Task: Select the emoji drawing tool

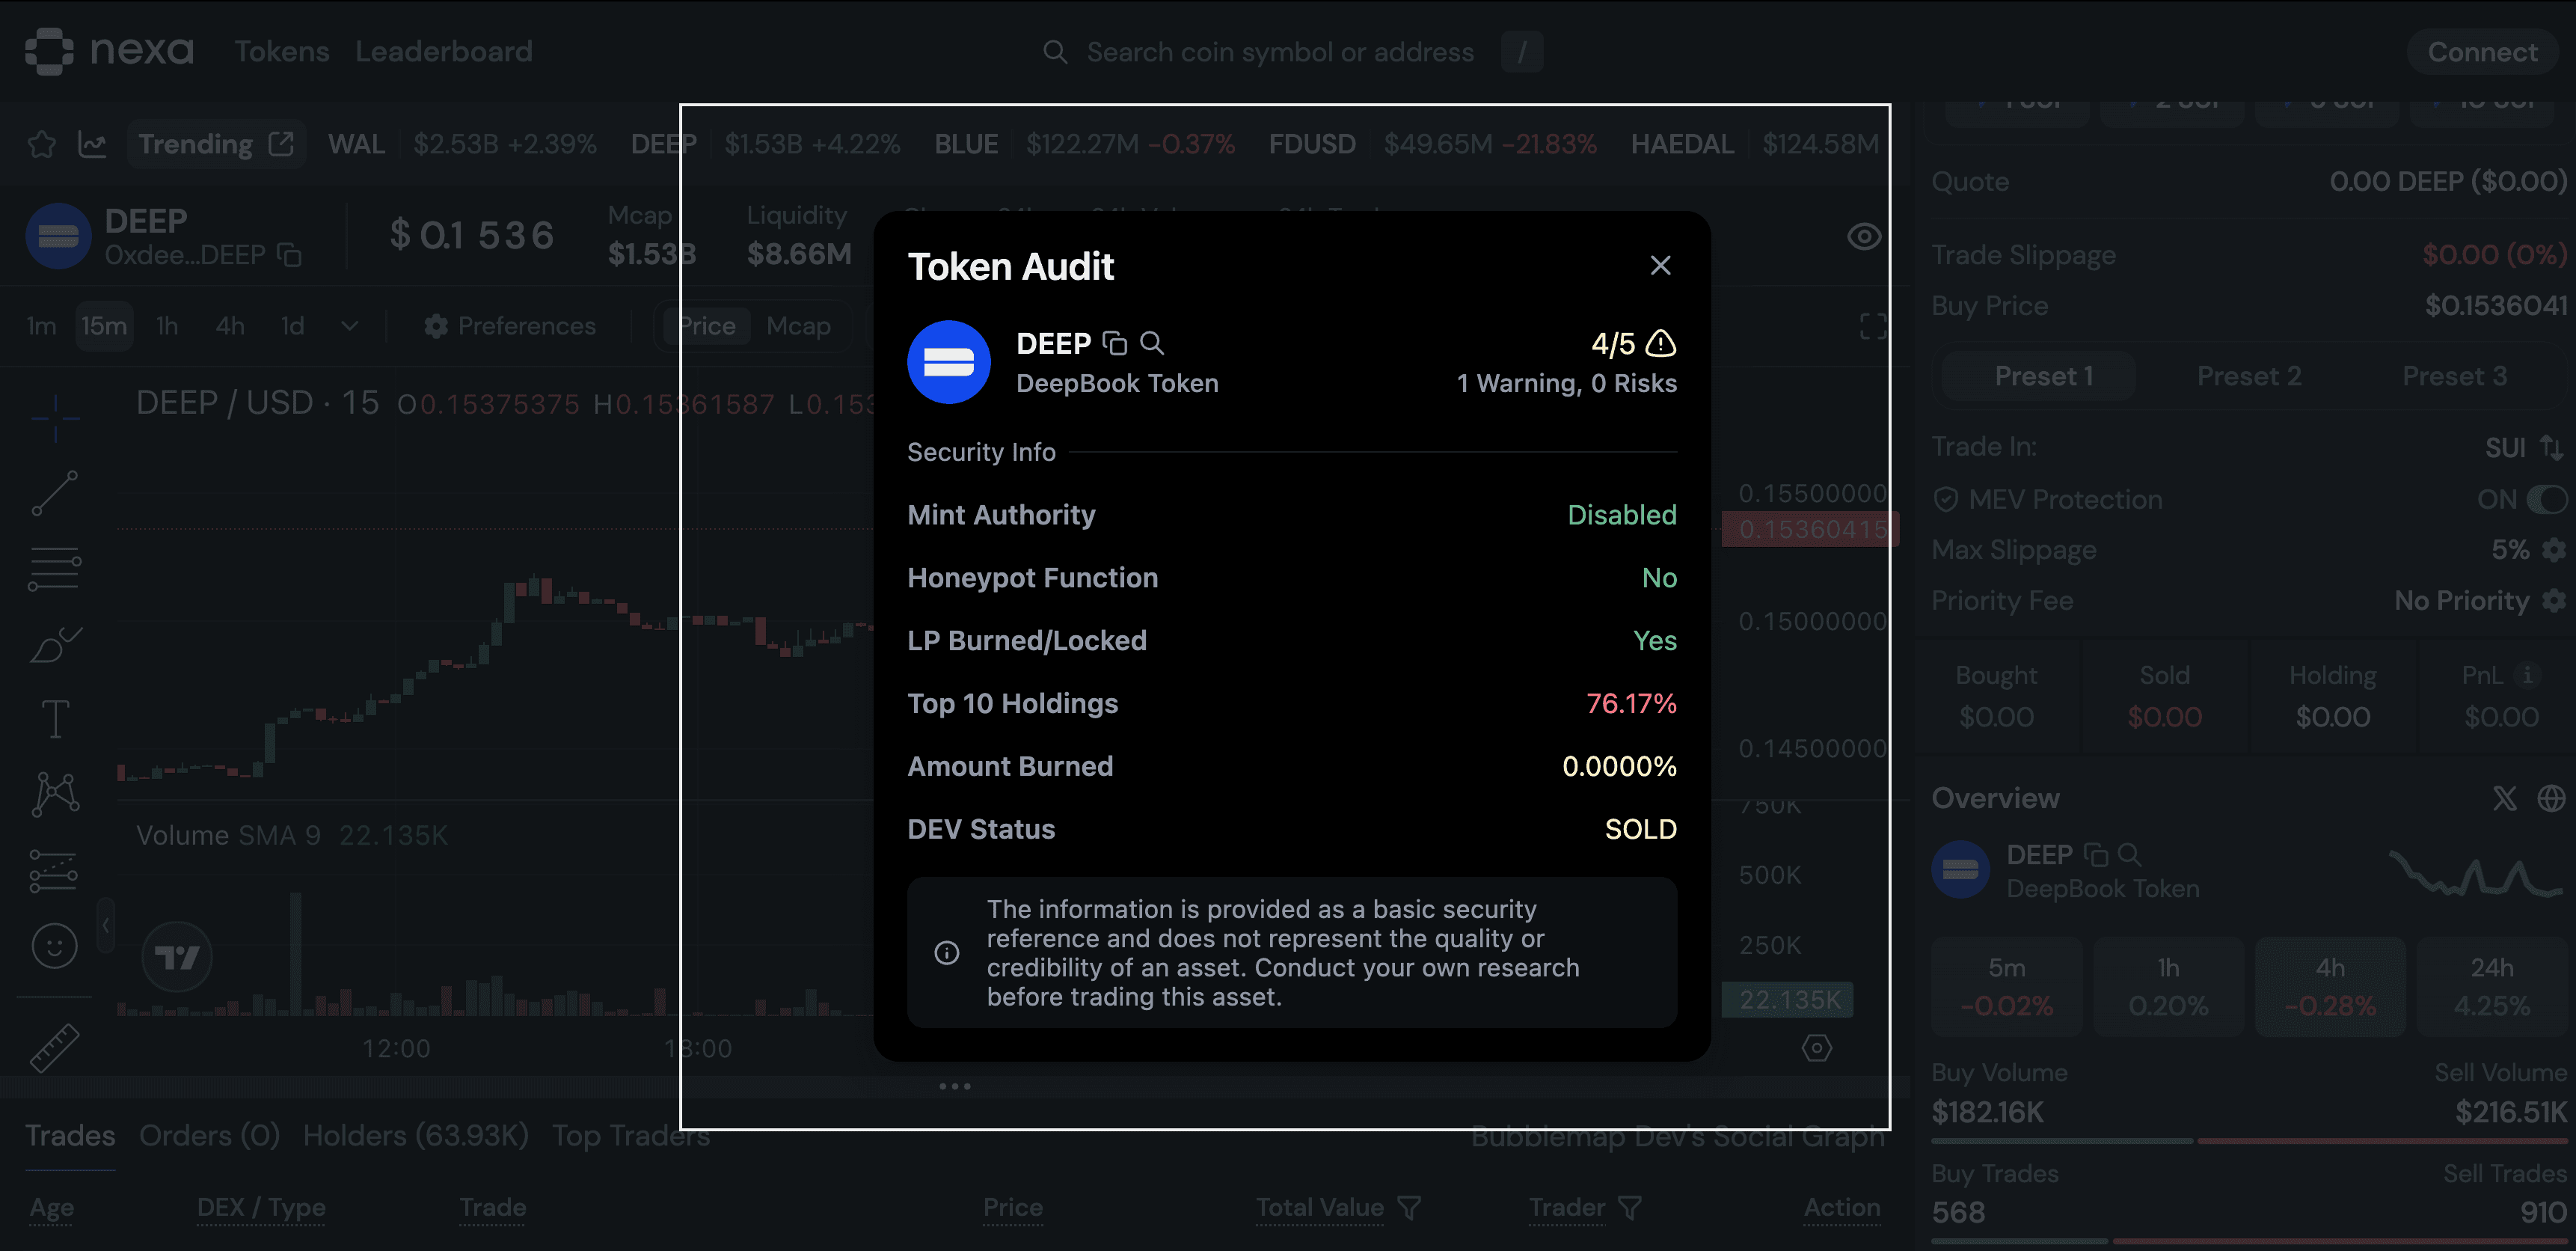Action: [55, 945]
